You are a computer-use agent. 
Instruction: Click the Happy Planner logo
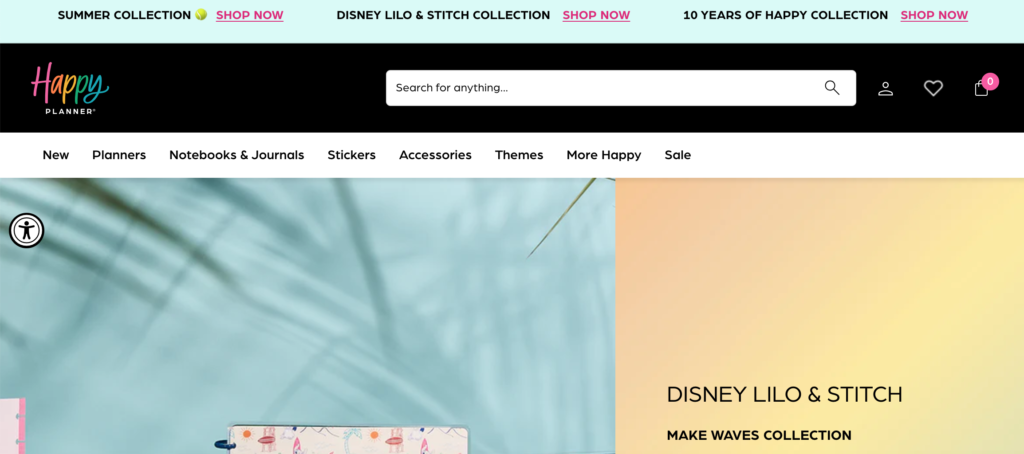(x=70, y=88)
